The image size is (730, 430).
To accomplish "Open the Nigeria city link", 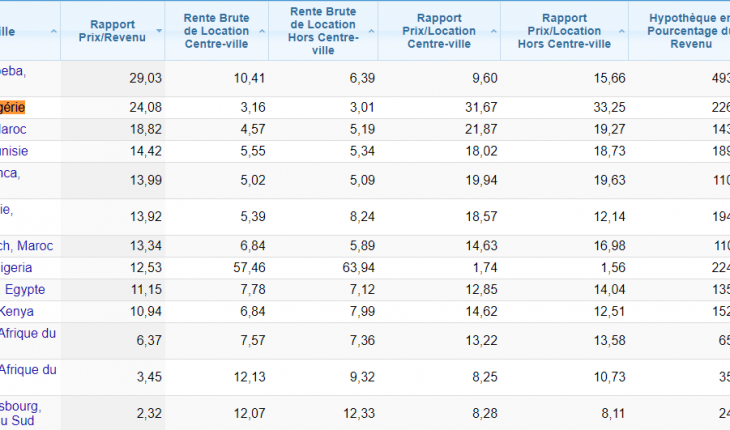I will 16,268.
